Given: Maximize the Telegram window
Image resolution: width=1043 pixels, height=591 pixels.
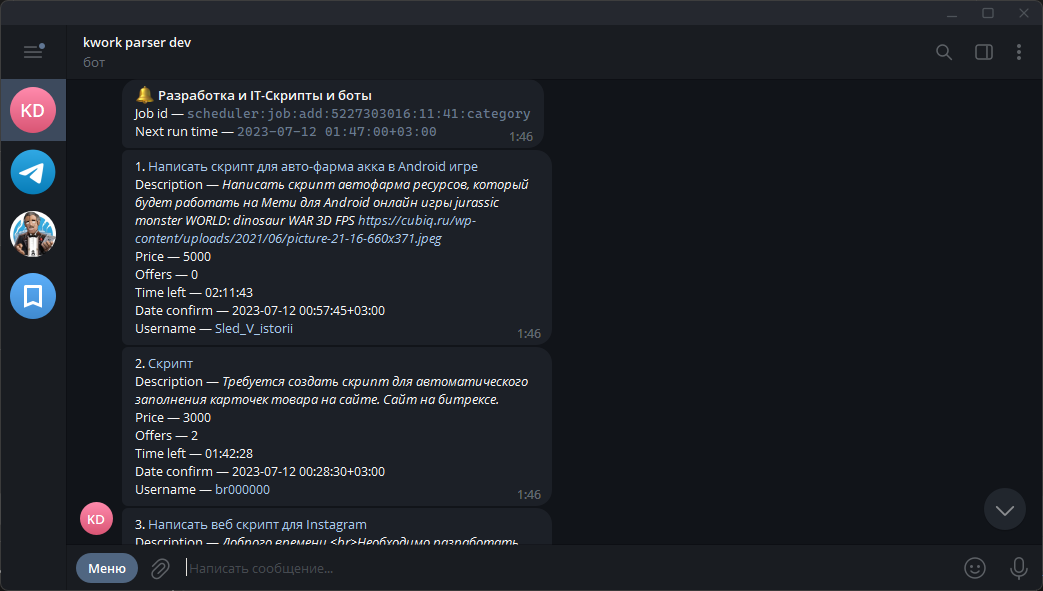Looking at the screenshot, I should (x=988, y=13).
